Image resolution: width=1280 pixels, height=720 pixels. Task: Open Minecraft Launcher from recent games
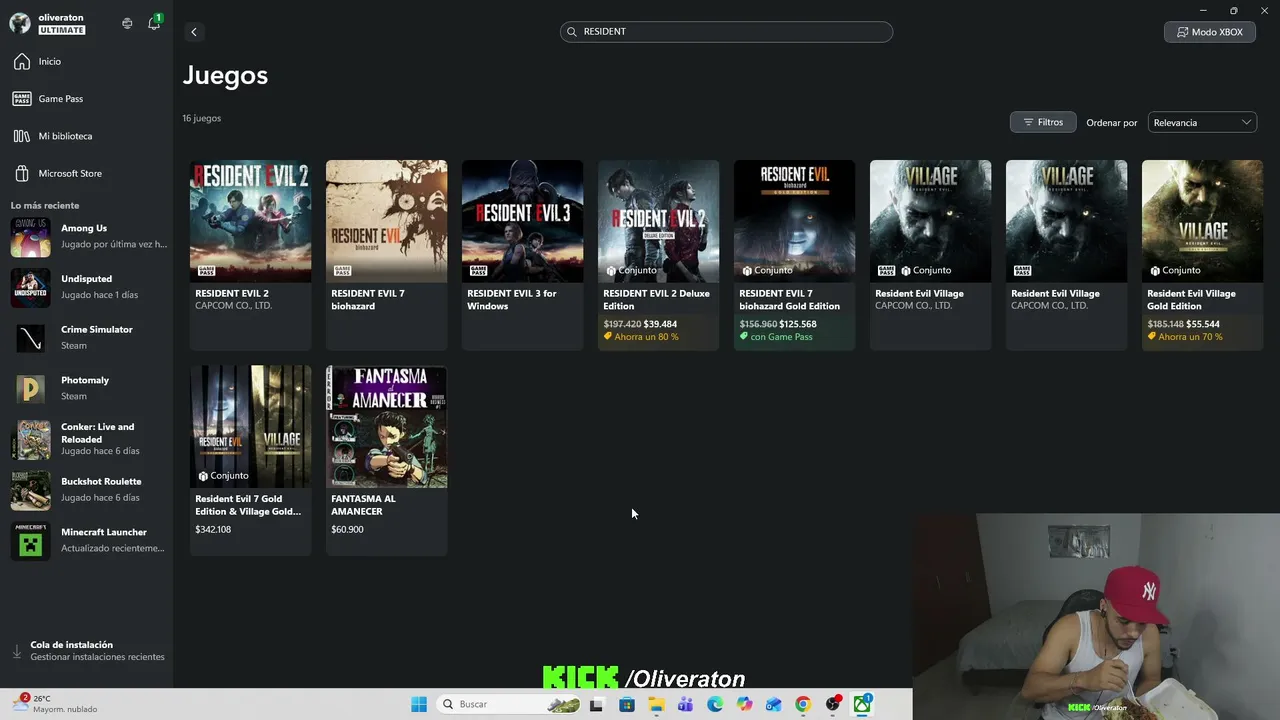(87, 540)
